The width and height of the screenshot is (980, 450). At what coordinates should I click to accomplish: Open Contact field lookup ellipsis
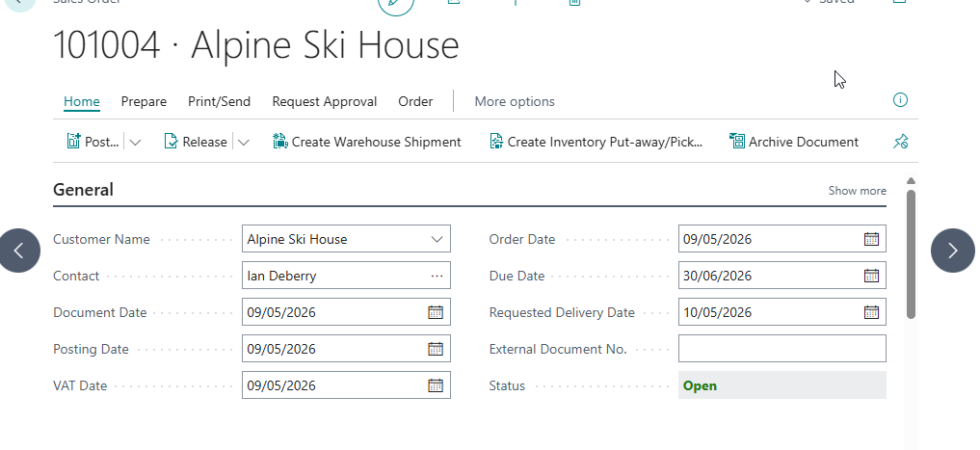(436, 276)
